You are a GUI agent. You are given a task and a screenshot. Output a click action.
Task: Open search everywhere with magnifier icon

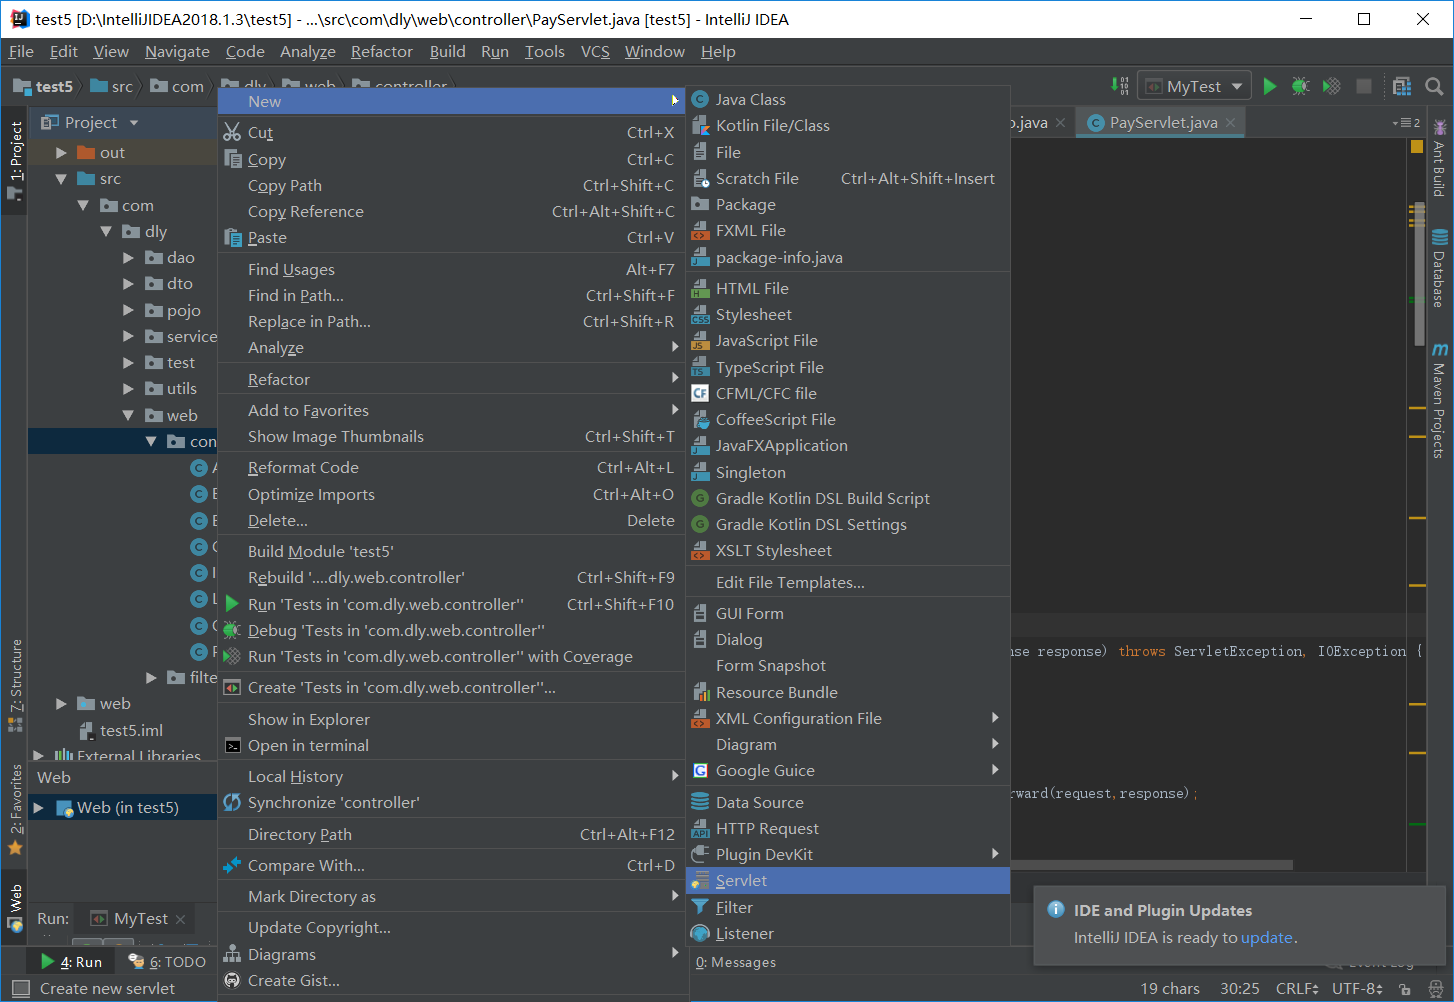pyautogui.click(x=1434, y=86)
